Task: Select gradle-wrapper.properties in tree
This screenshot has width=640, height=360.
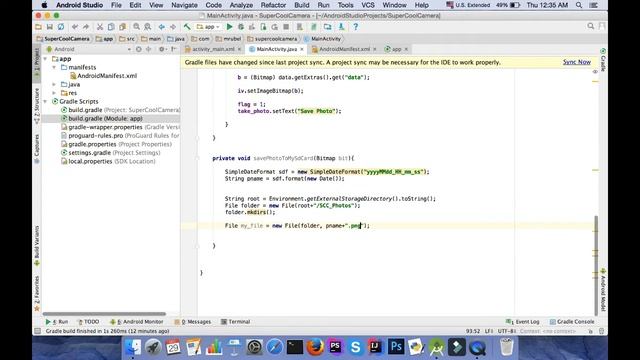Action: 120,127
